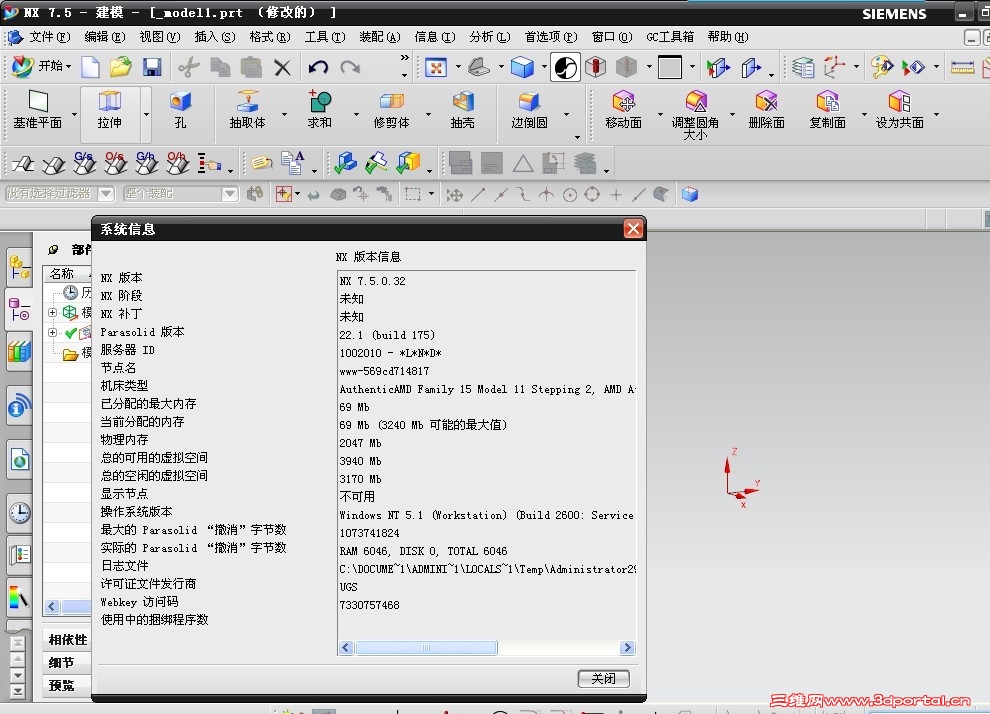990x714 pixels.
Task: Click the Fit view icon
Action: click(436, 67)
